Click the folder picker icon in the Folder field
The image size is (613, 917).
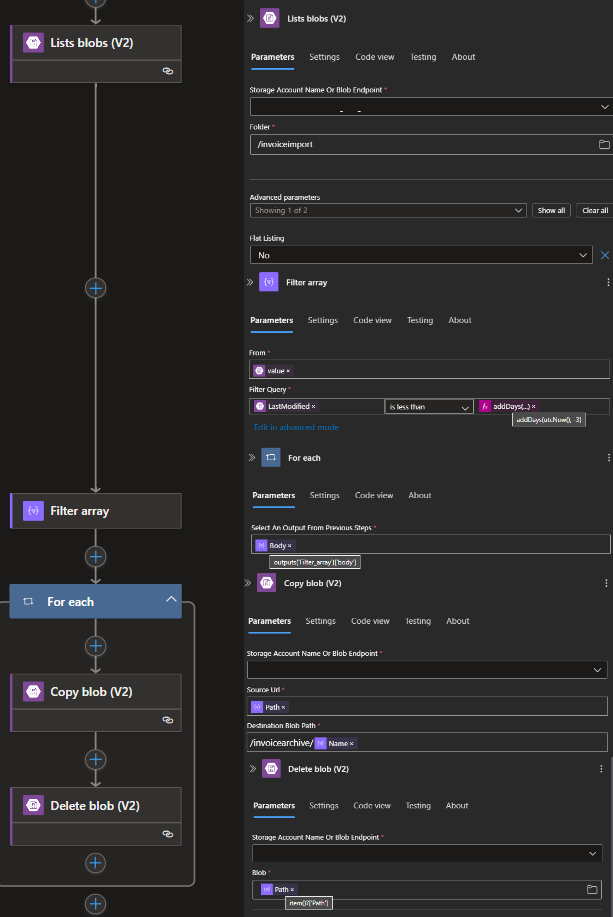(603, 143)
